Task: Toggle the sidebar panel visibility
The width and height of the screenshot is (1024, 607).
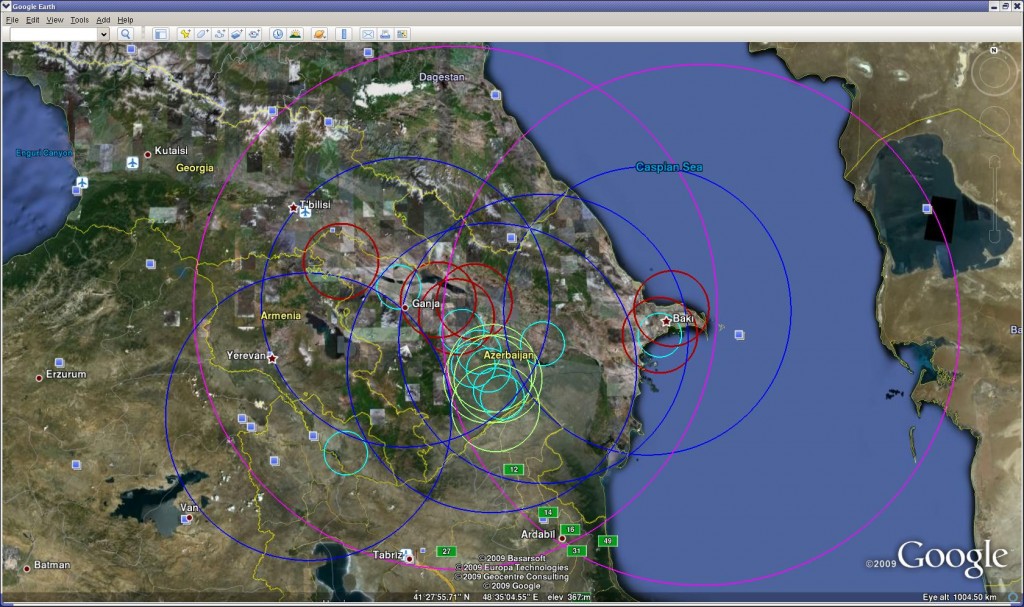Action: 160,34
